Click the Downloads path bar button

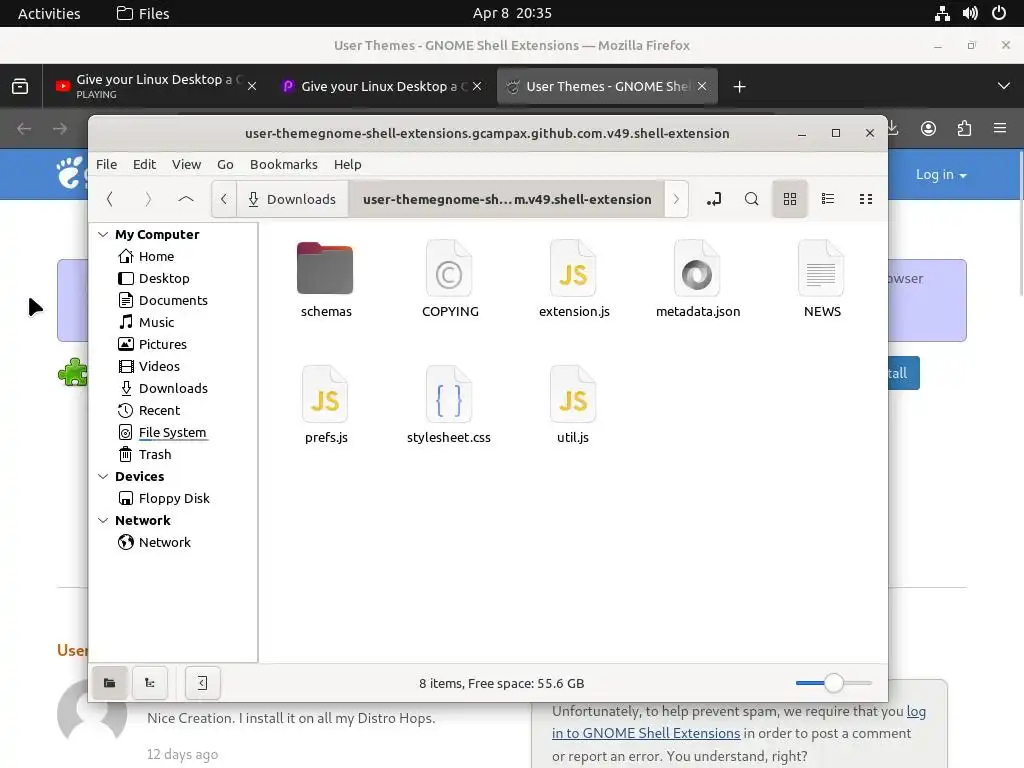(292, 199)
